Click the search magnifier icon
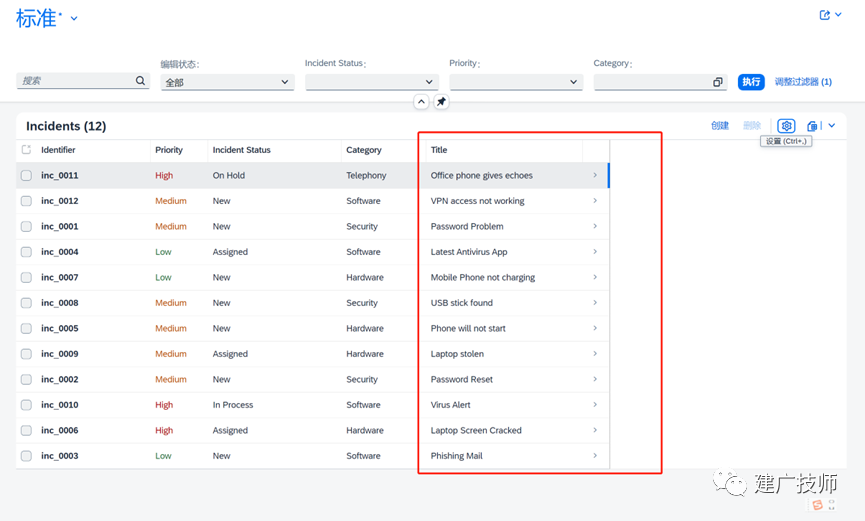 coord(141,81)
